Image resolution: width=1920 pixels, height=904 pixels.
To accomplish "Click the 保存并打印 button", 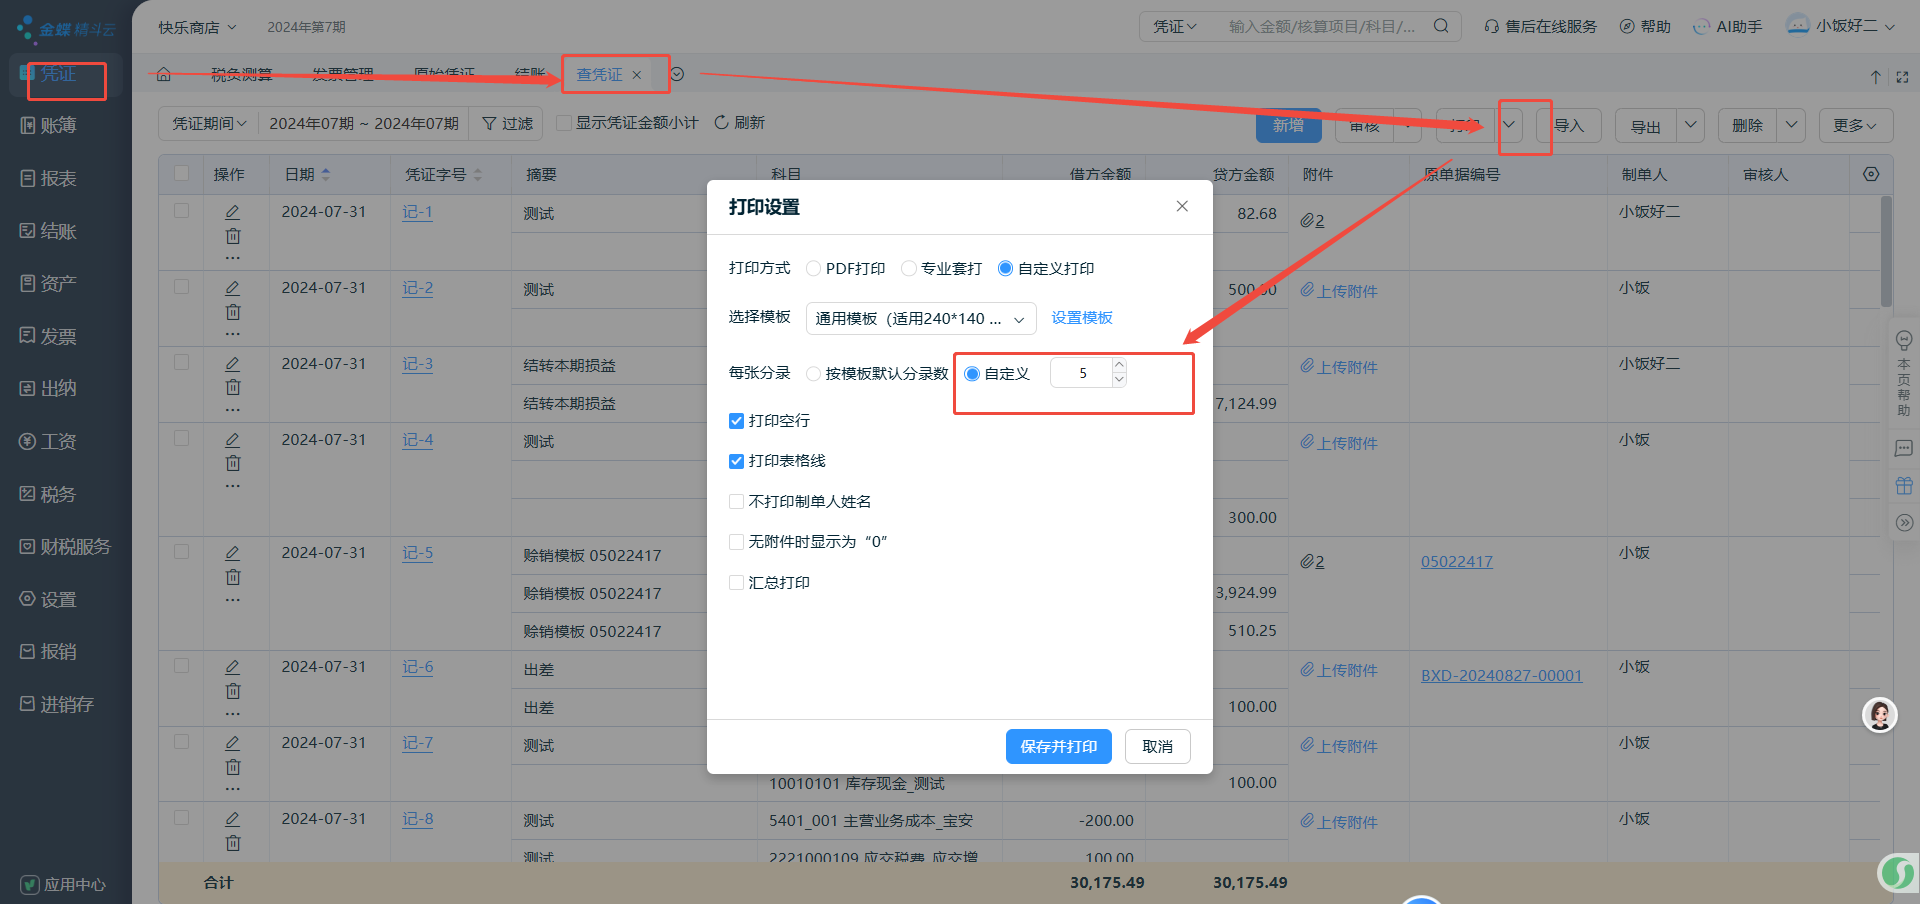I will coord(1058,747).
